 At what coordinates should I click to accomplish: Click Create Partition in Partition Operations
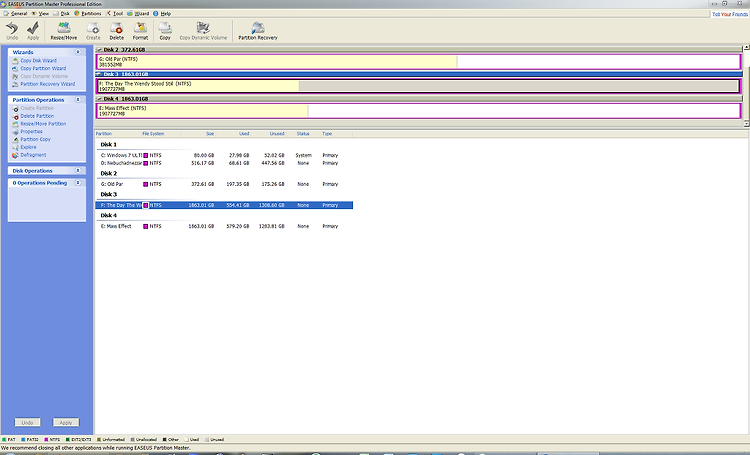[x=37, y=108]
